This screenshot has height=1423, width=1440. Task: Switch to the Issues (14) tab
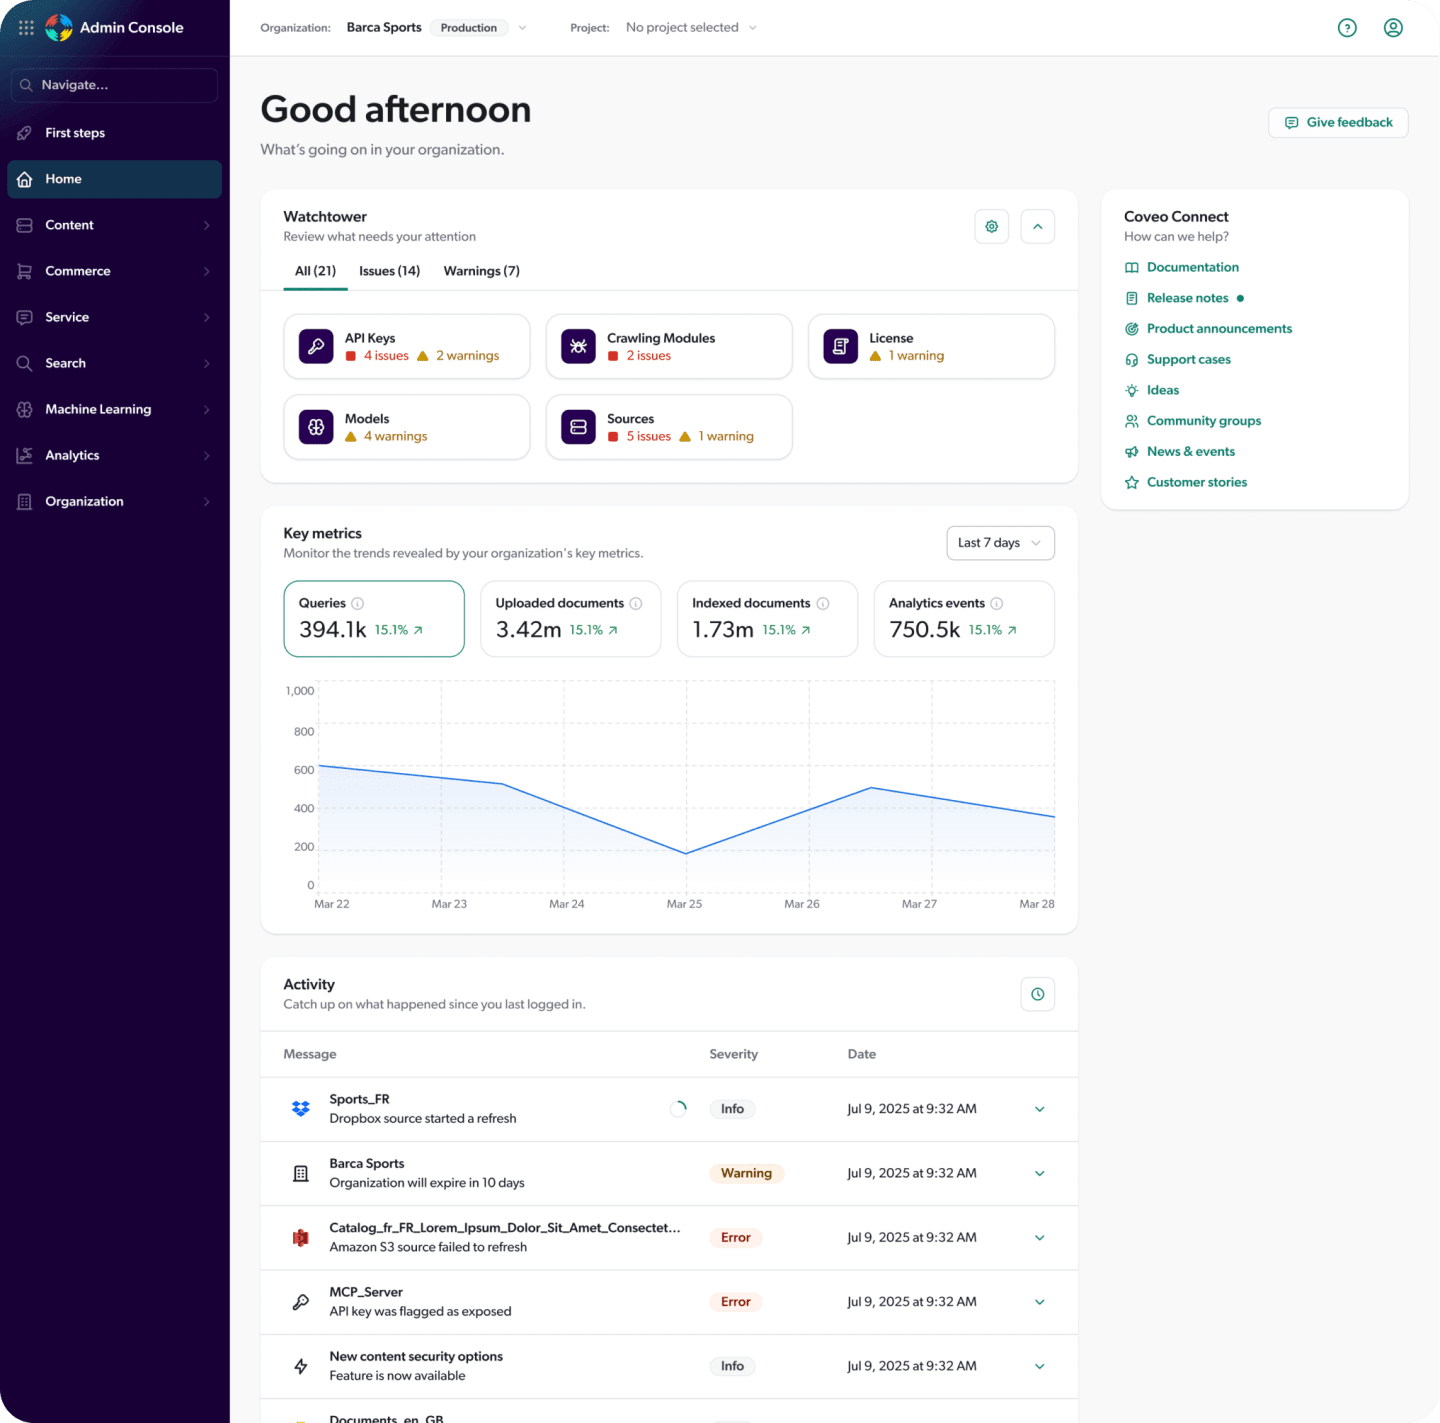coord(390,271)
